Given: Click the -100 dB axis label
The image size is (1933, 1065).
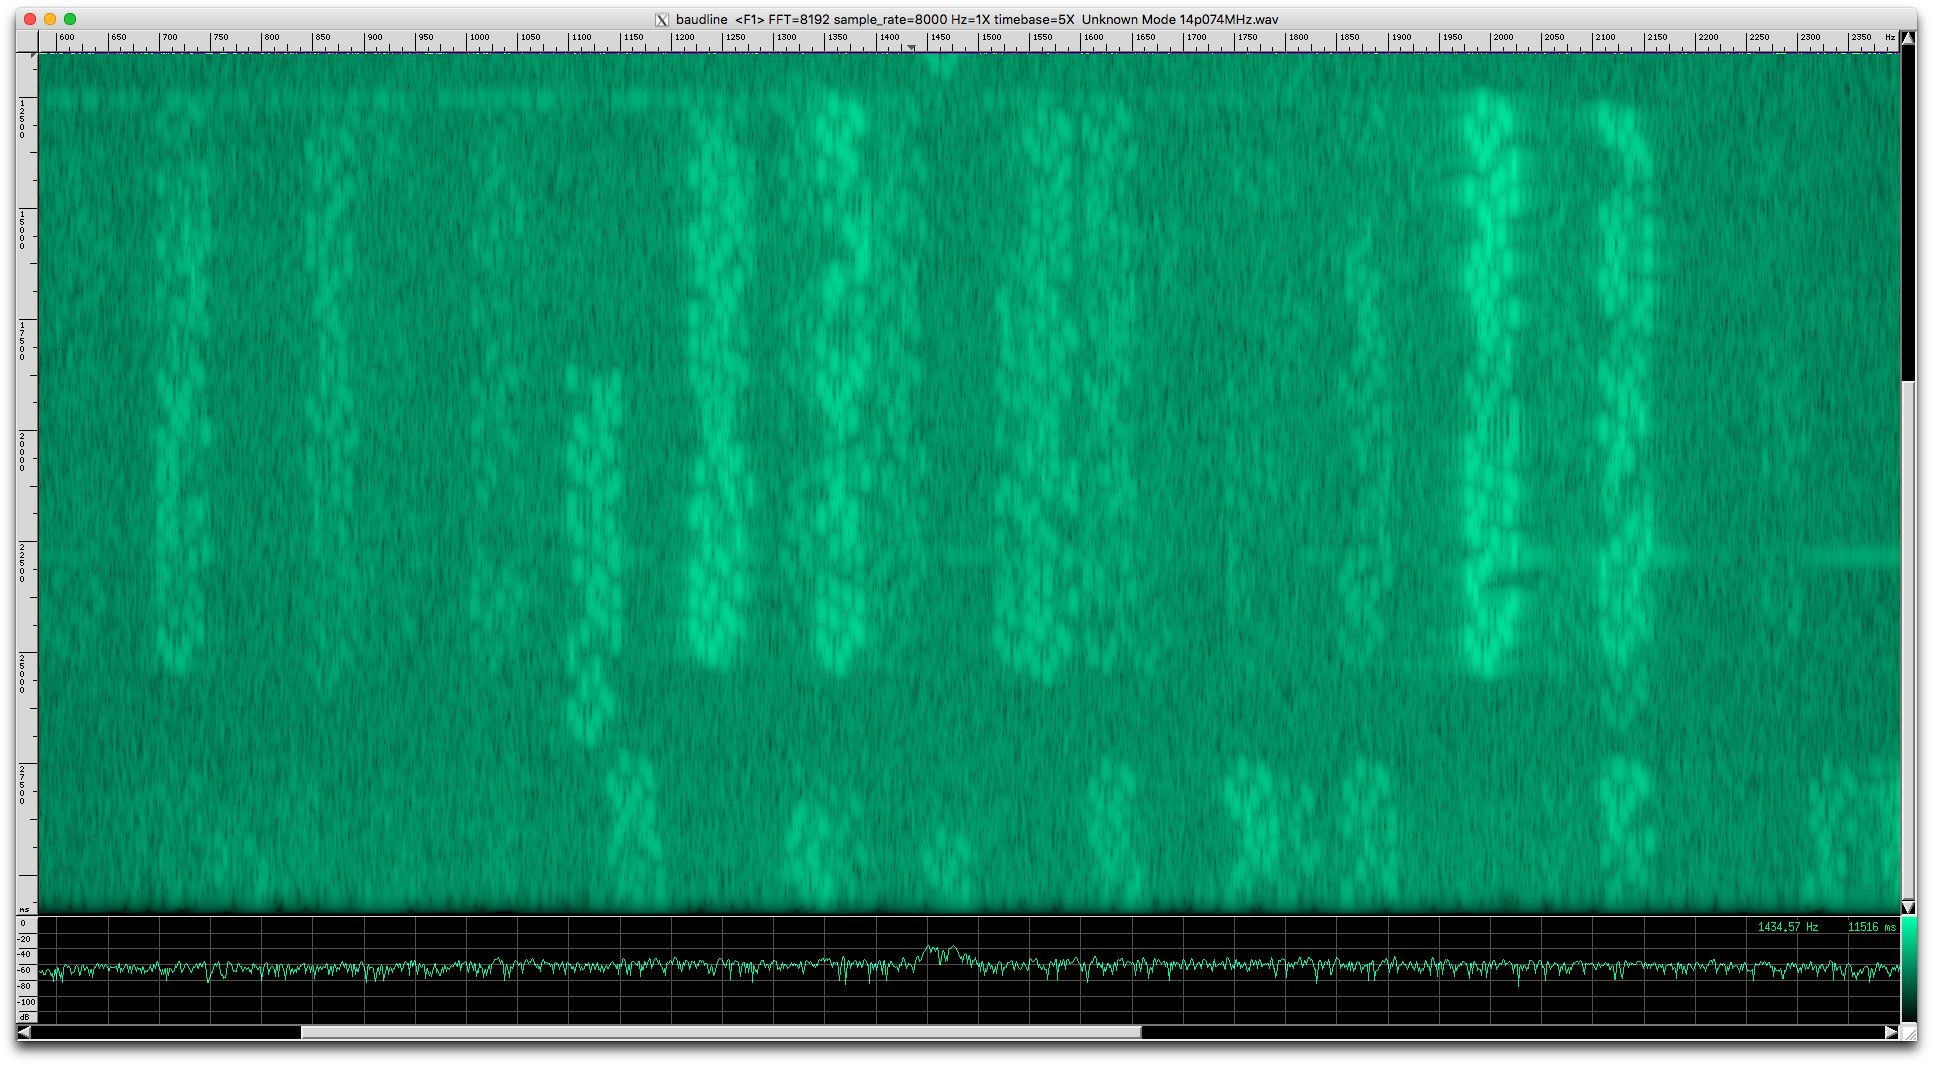Looking at the screenshot, I should (26, 1001).
